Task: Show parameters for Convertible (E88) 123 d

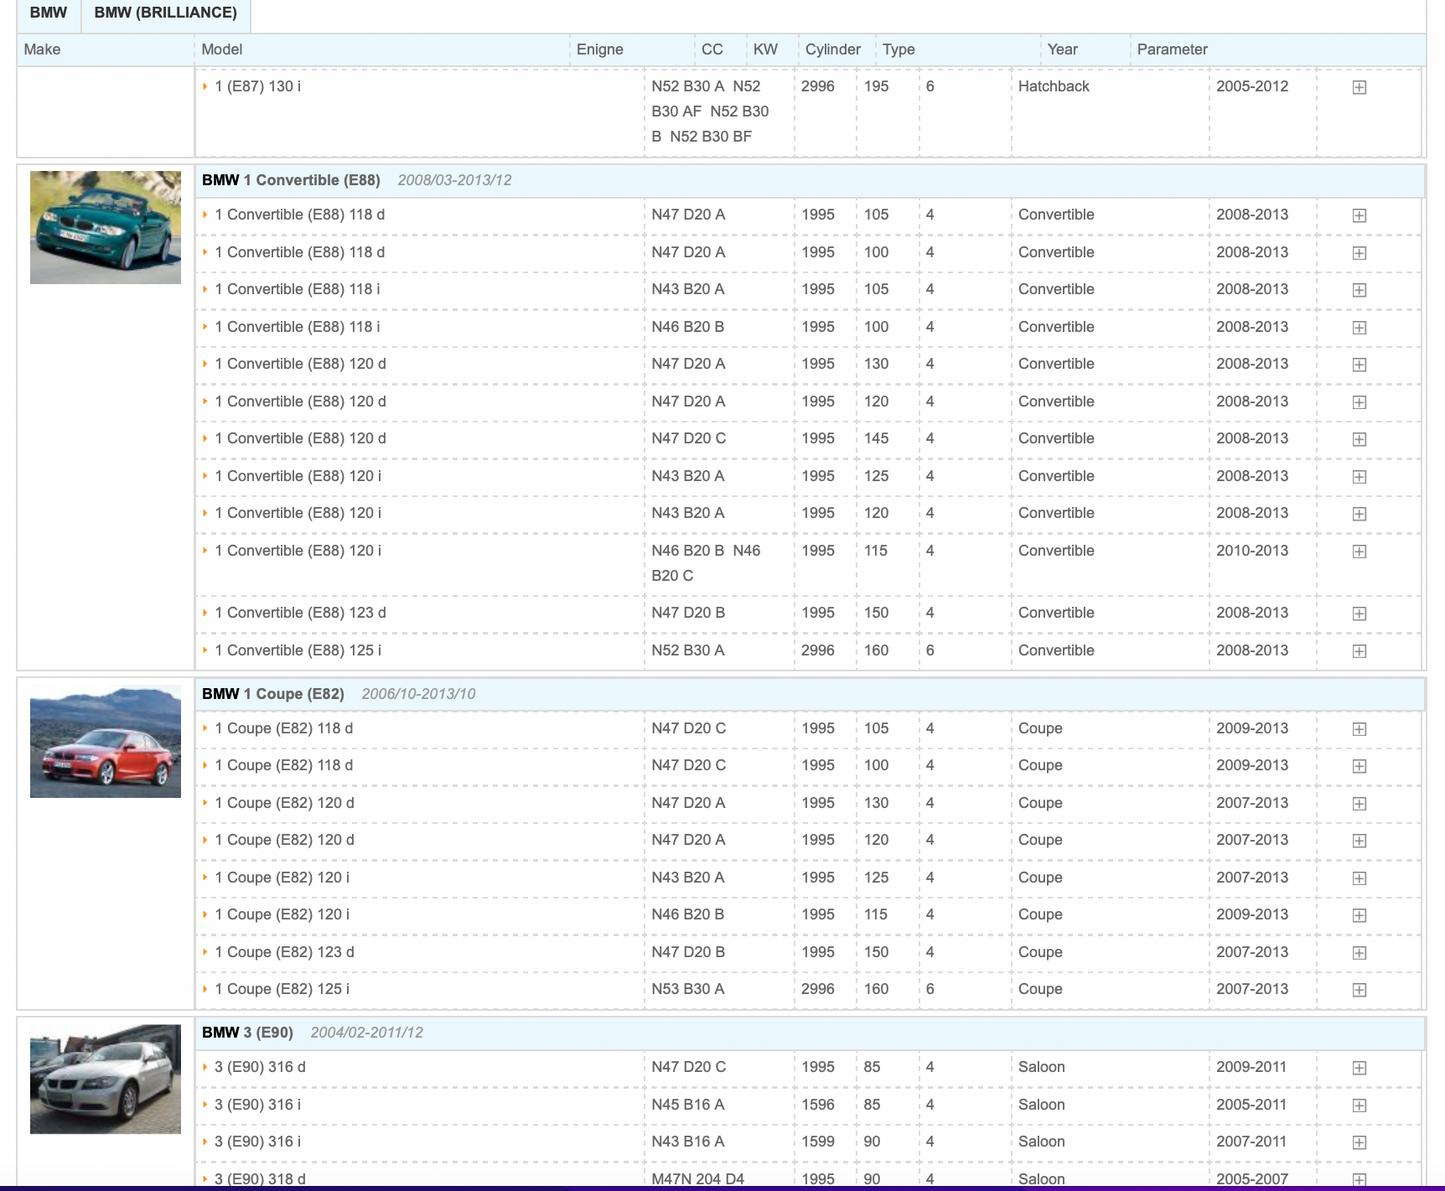Action: (x=1359, y=613)
